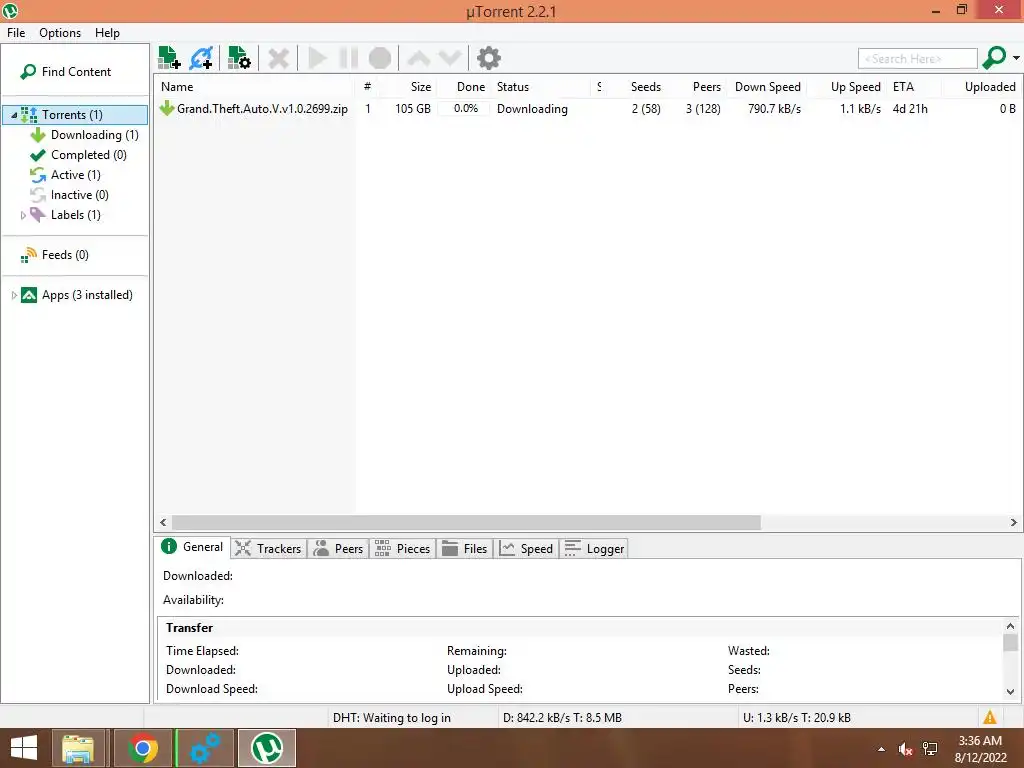Click the Remove torrent X icon
The image size is (1024, 768).
click(278, 58)
